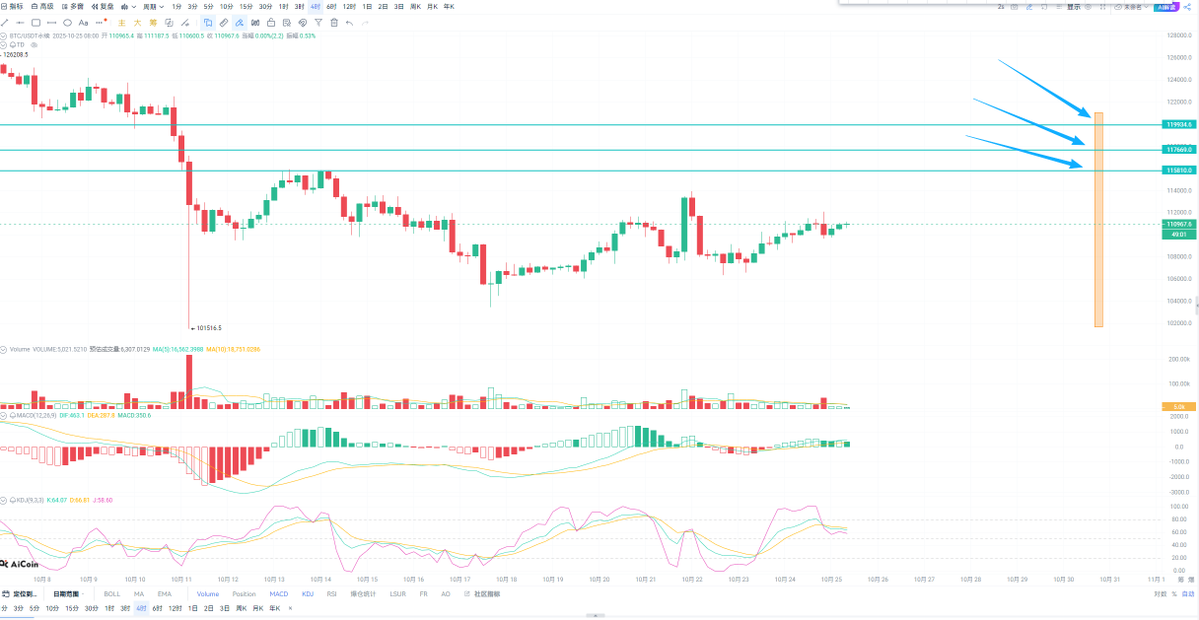This screenshot has width=1199, height=620.
Task: Toggle the BOLL indicator
Action: coord(112,594)
